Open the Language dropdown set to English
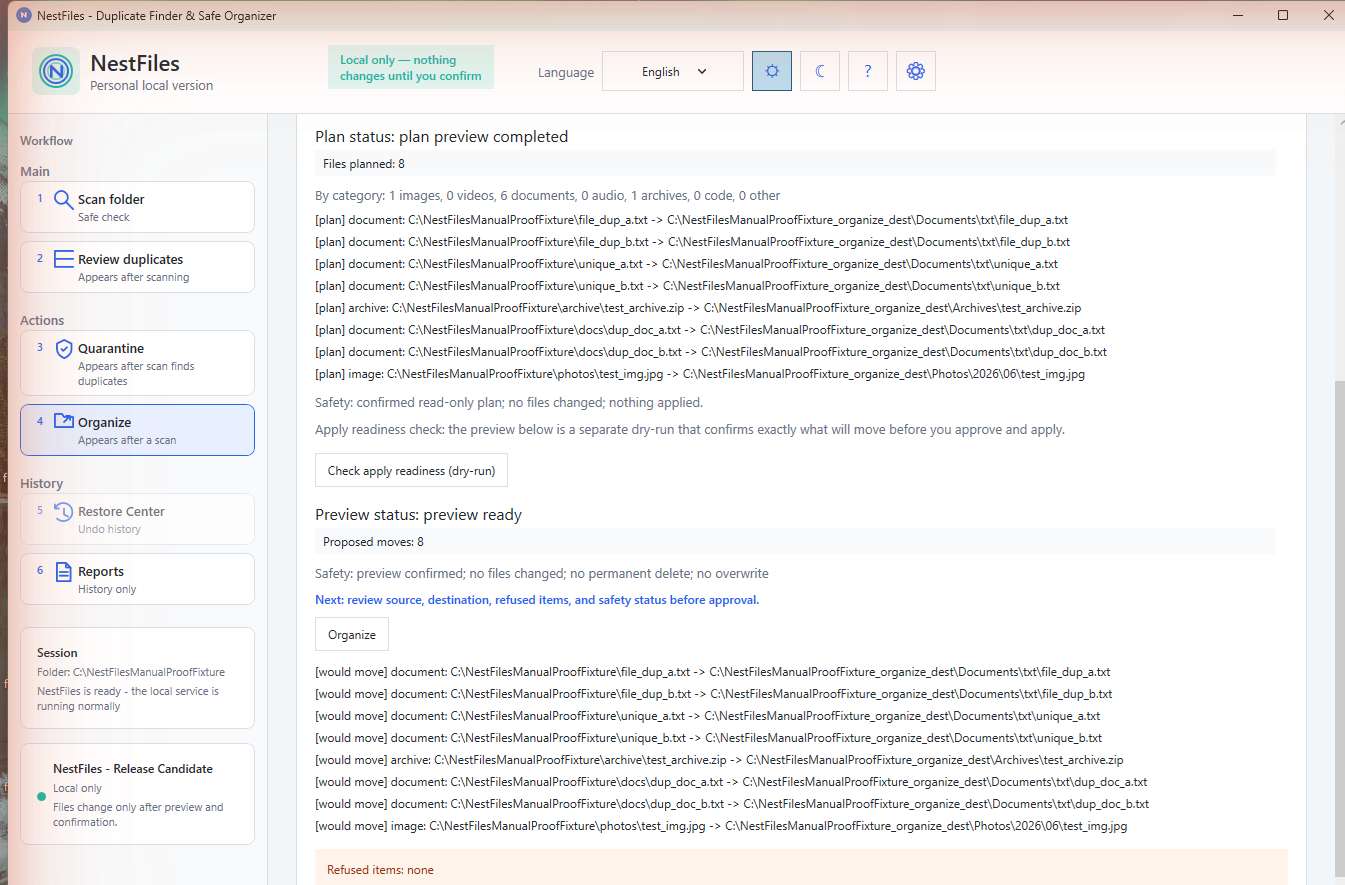The width and height of the screenshot is (1345, 885). tap(673, 71)
